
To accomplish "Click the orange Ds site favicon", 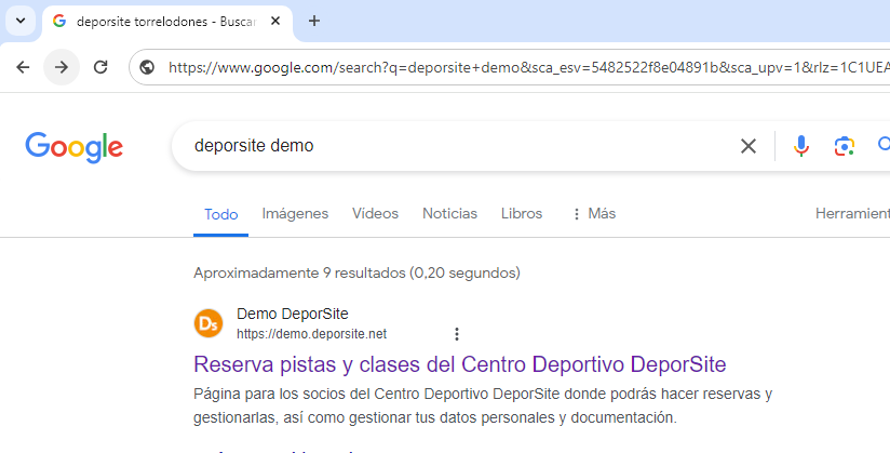I will pos(208,324).
